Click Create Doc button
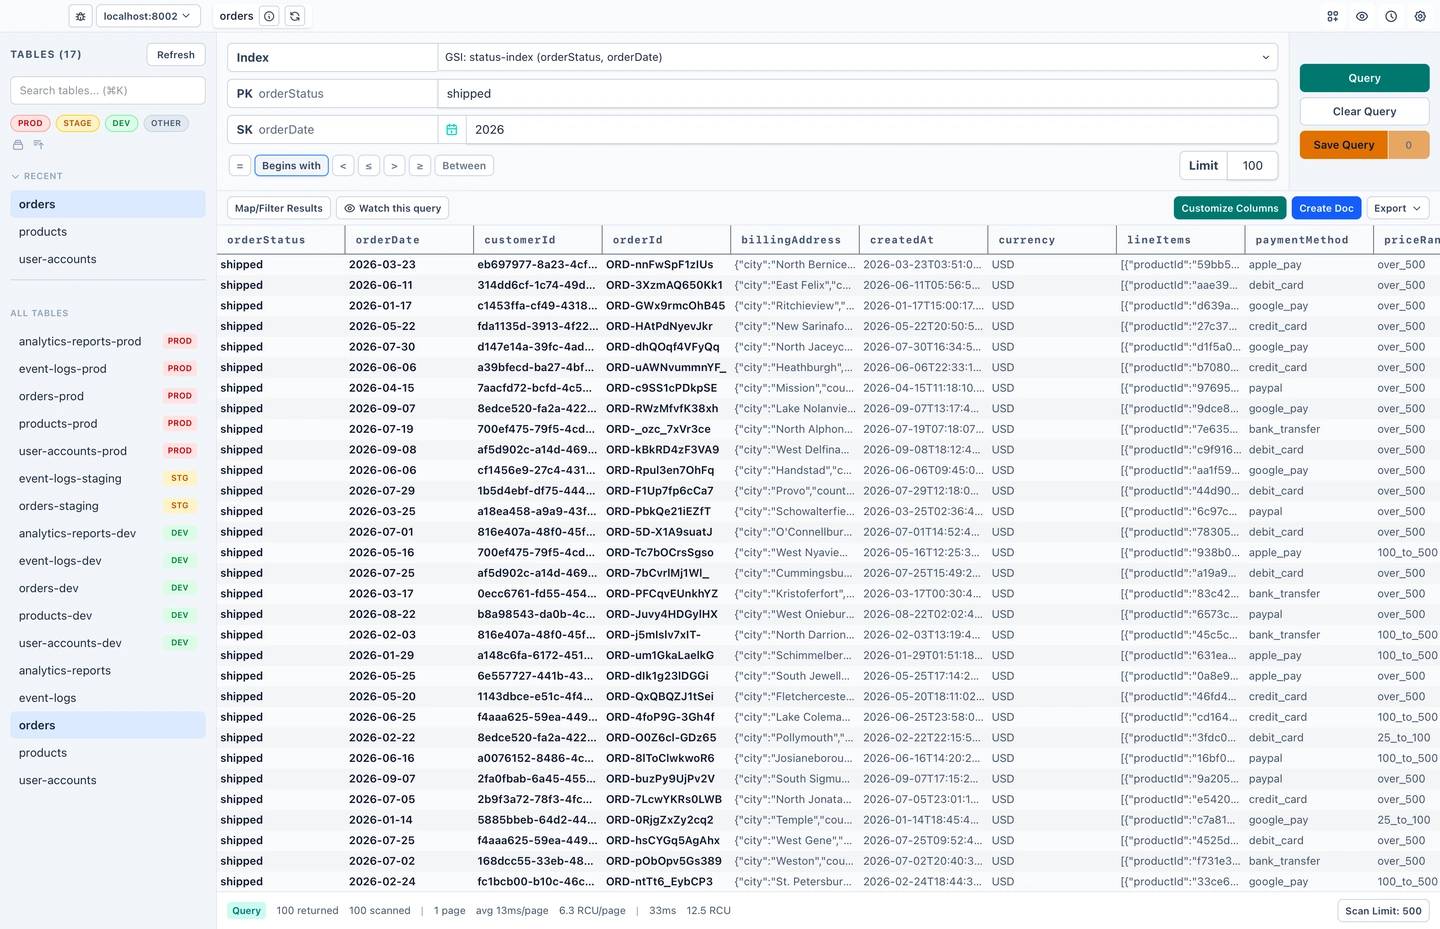The width and height of the screenshot is (1440, 929). (x=1326, y=208)
